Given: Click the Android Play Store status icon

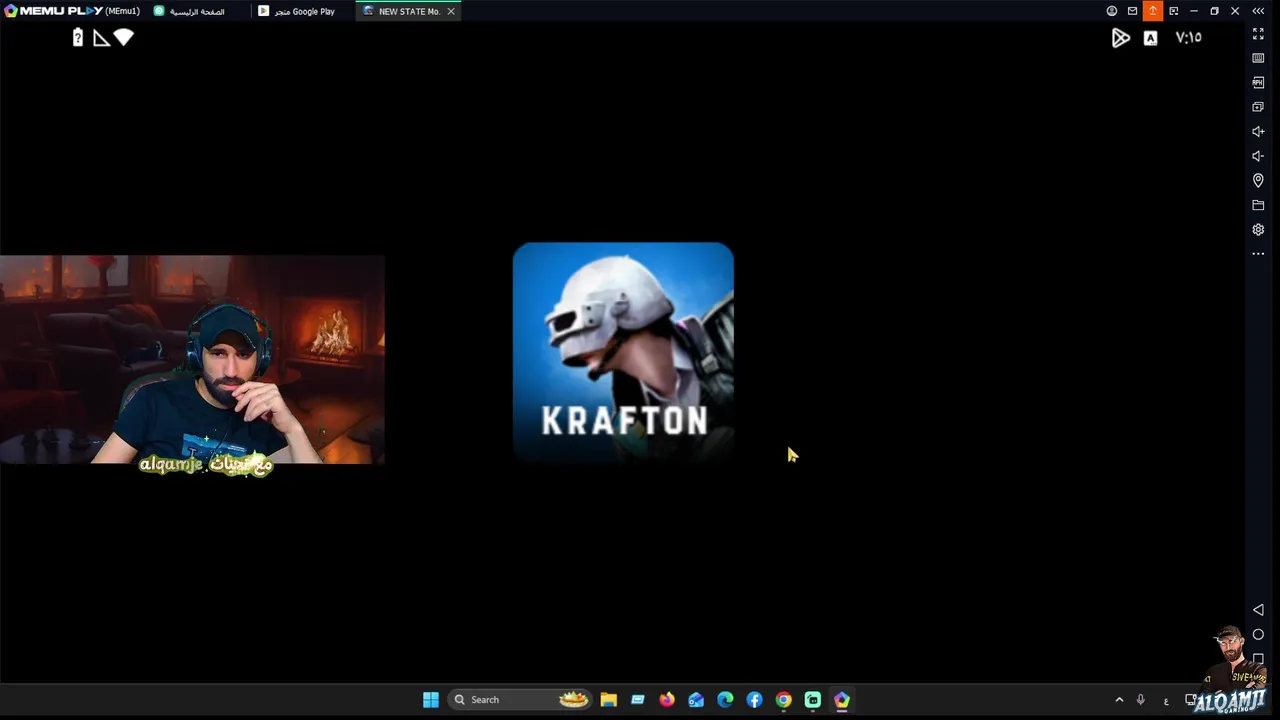Looking at the screenshot, I should pyautogui.click(x=1121, y=38).
